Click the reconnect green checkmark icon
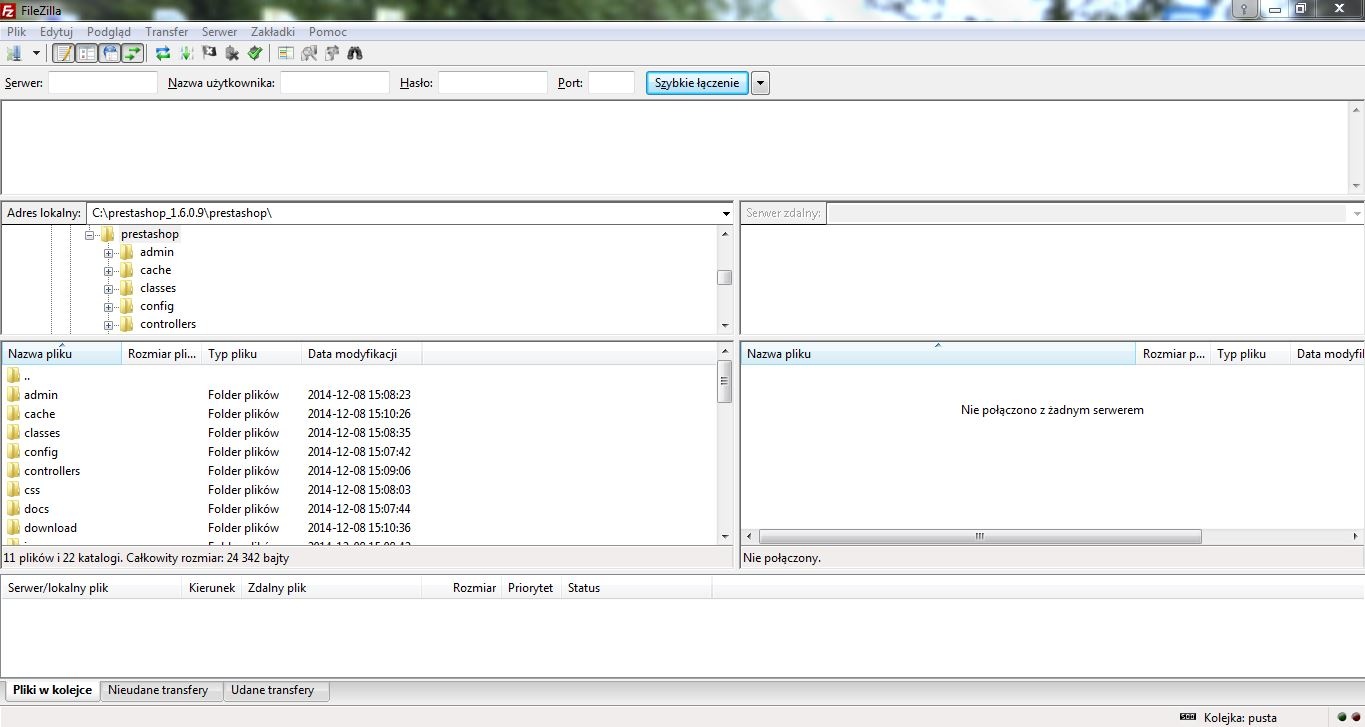 click(255, 53)
